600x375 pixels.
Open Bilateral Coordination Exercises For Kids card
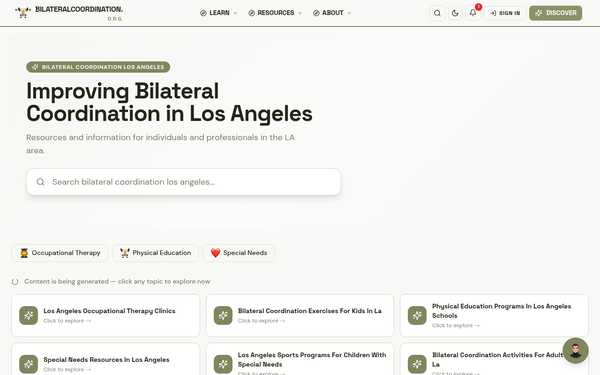300,315
